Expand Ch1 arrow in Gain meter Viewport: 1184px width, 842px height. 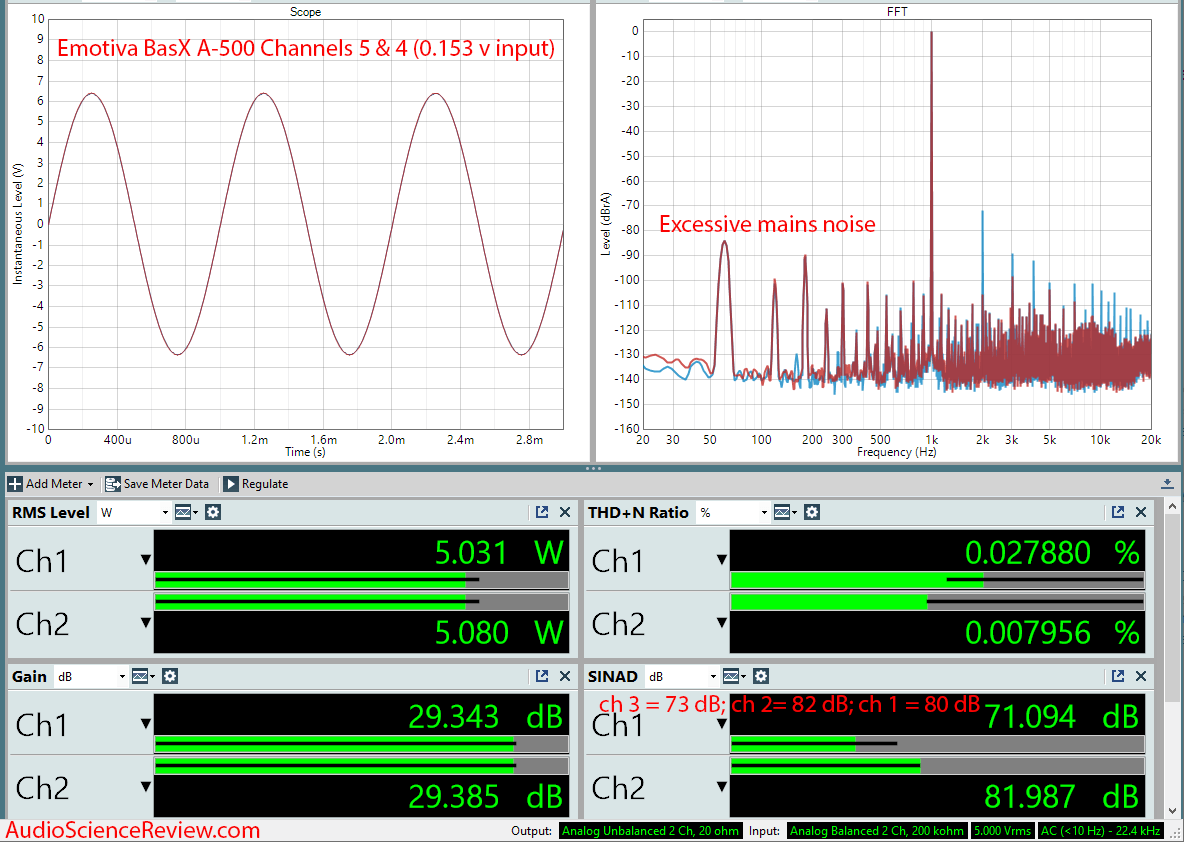(x=146, y=723)
